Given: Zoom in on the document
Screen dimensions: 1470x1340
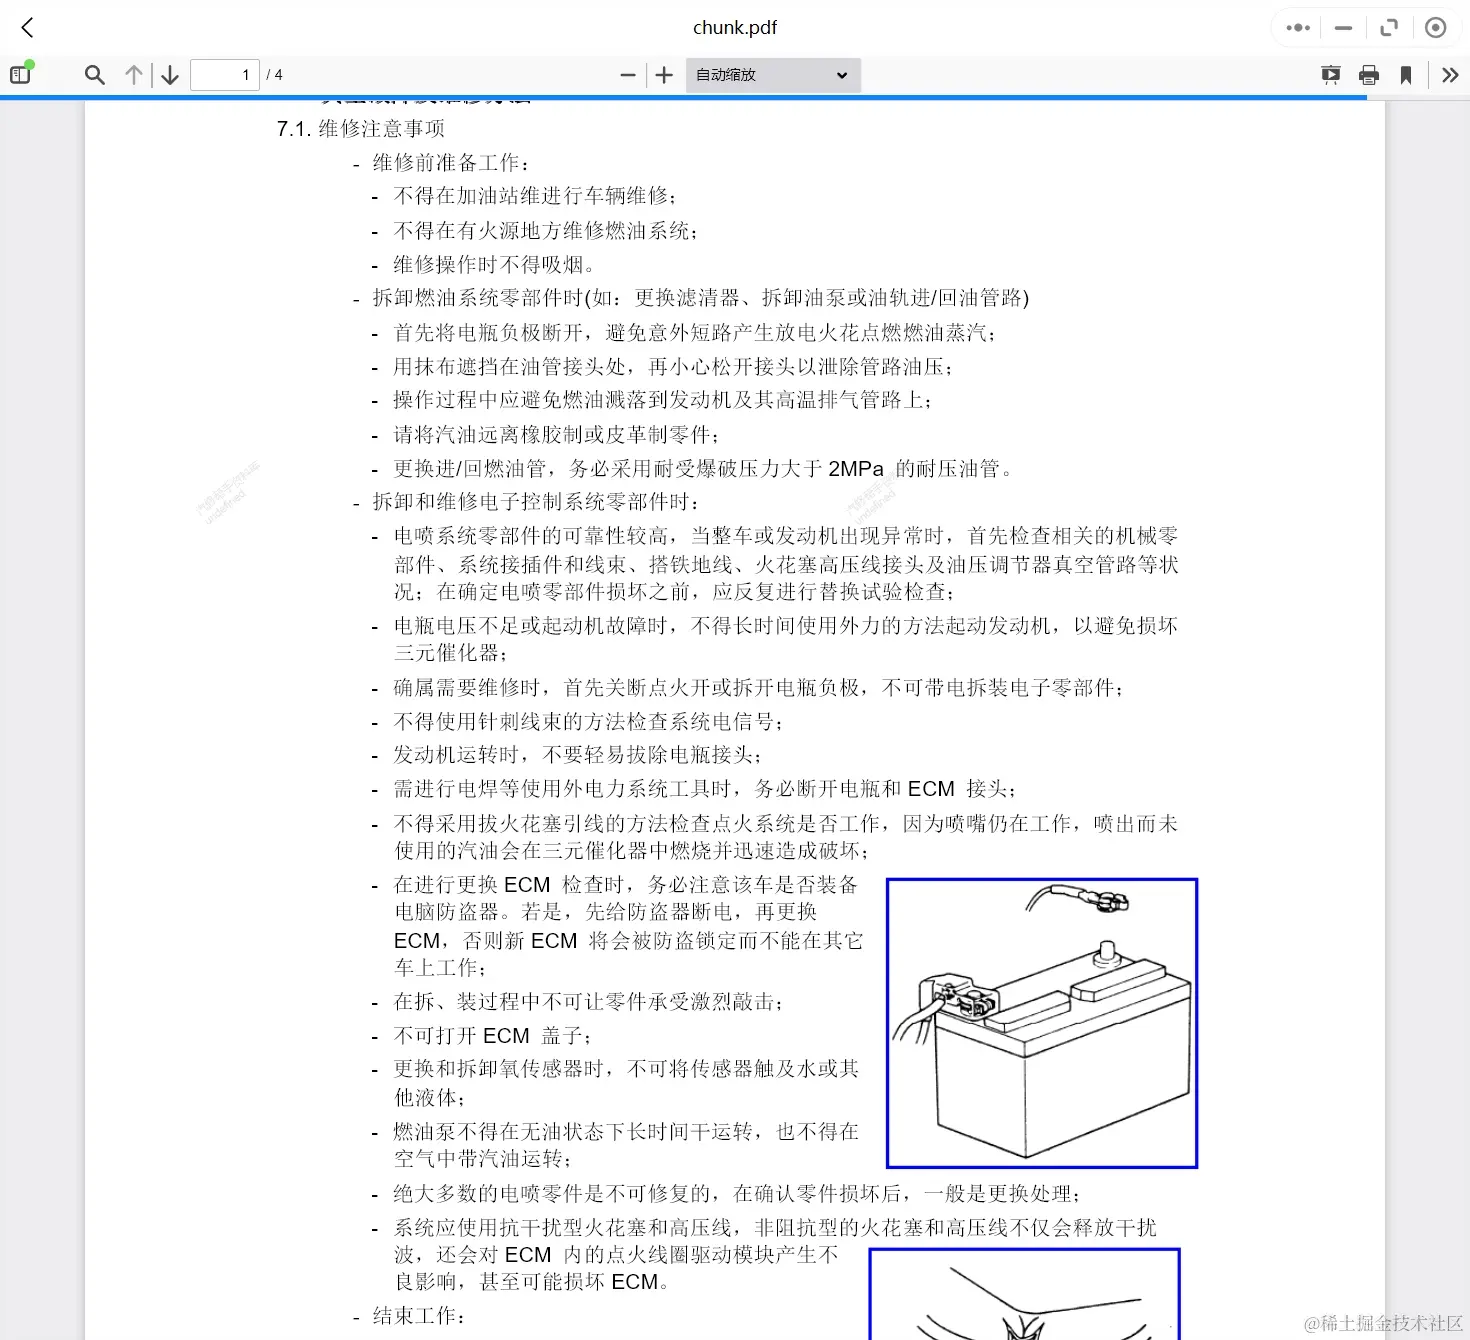Looking at the screenshot, I should (x=663, y=74).
